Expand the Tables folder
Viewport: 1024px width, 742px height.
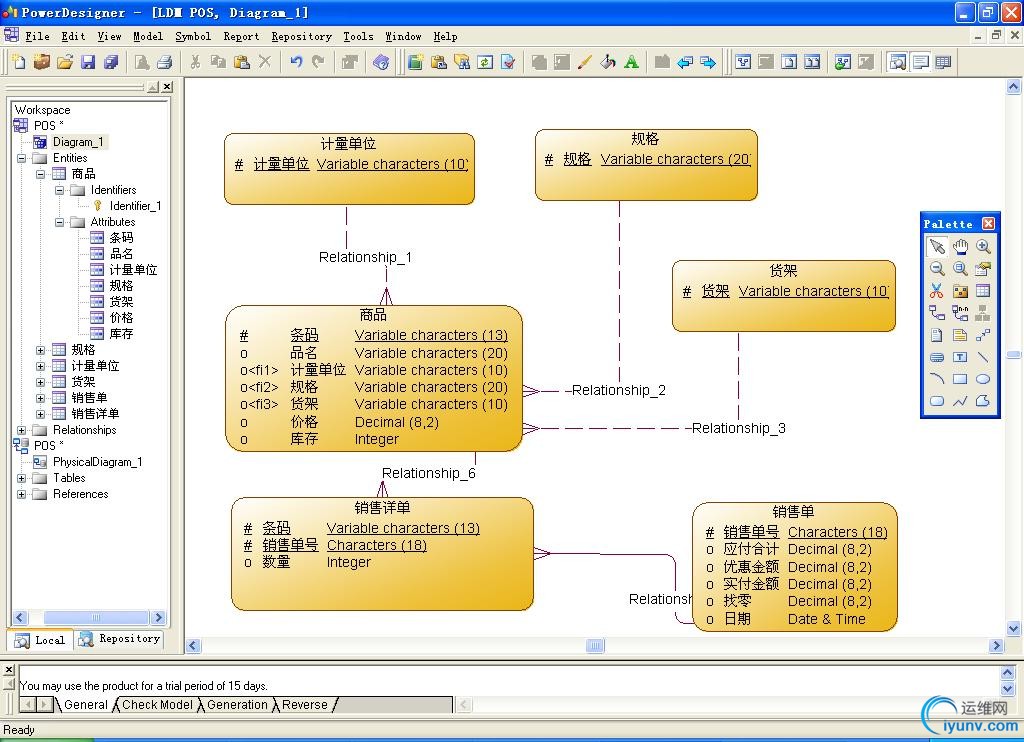[22, 478]
